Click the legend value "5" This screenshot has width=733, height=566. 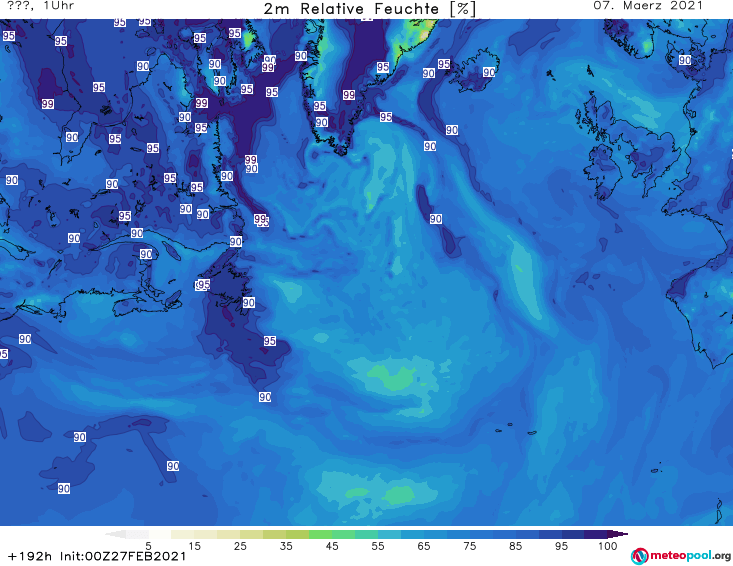point(148,546)
